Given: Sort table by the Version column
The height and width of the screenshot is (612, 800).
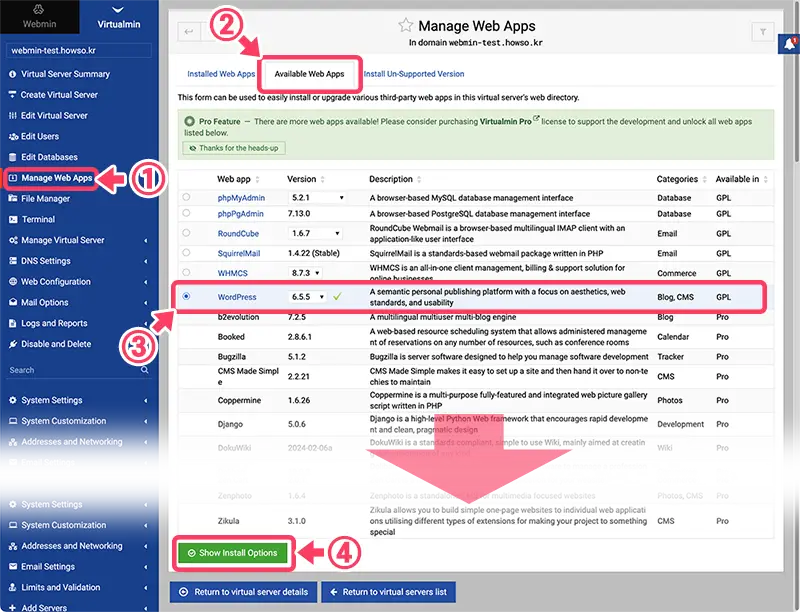Looking at the screenshot, I should tap(306, 180).
